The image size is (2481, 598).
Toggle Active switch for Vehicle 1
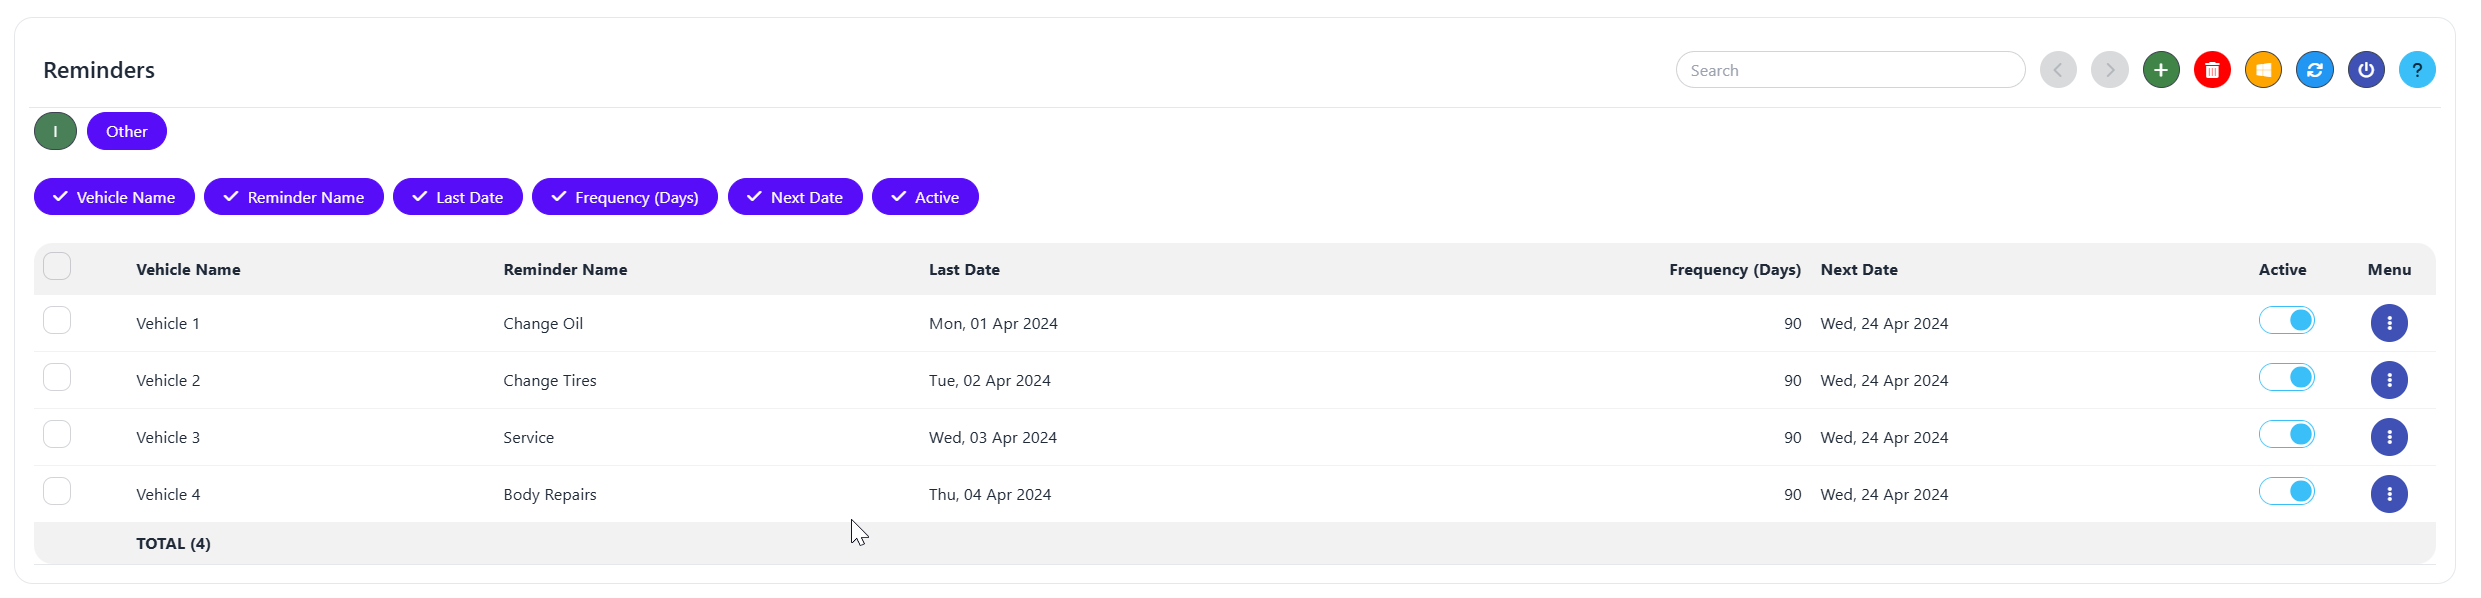2286,321
